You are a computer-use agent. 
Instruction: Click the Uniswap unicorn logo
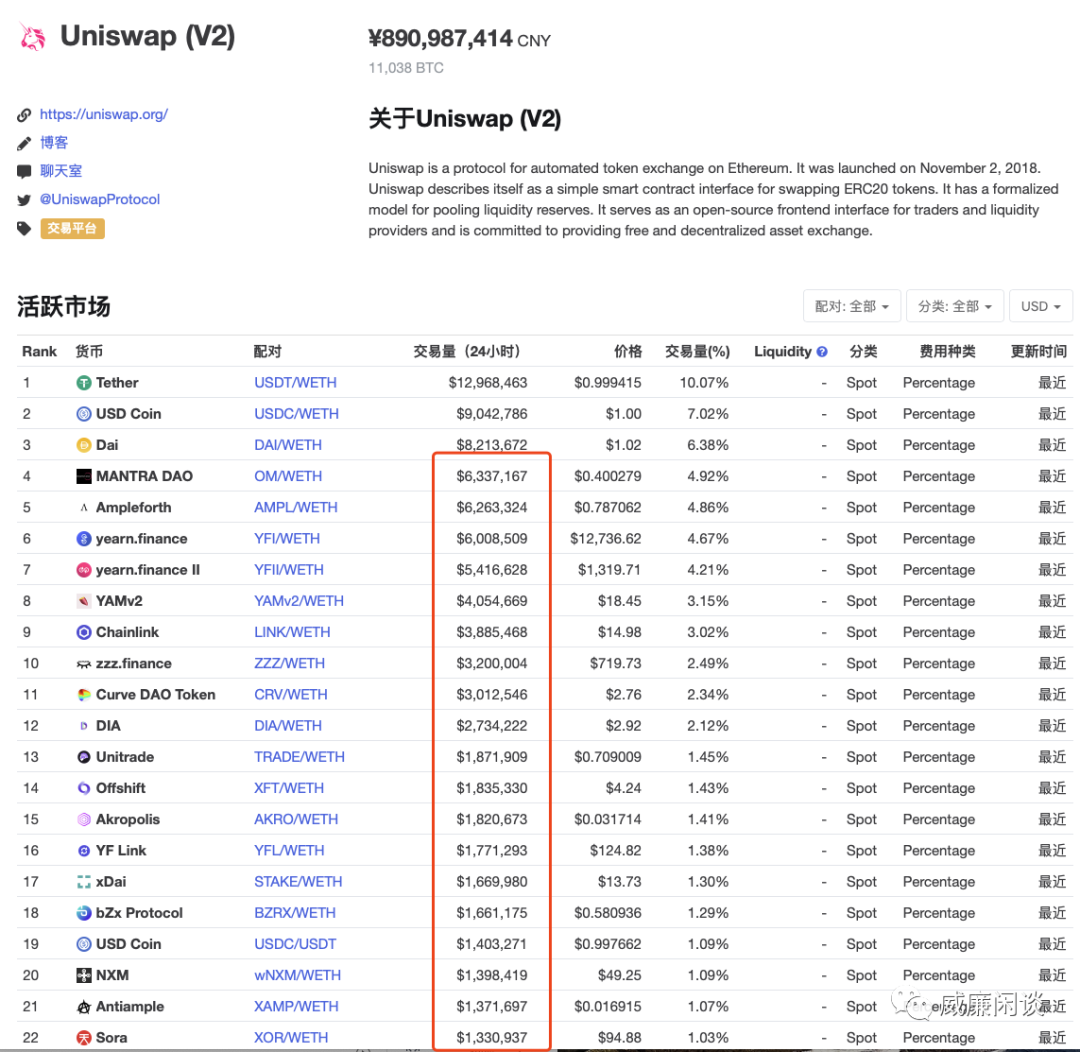point(32,37)
